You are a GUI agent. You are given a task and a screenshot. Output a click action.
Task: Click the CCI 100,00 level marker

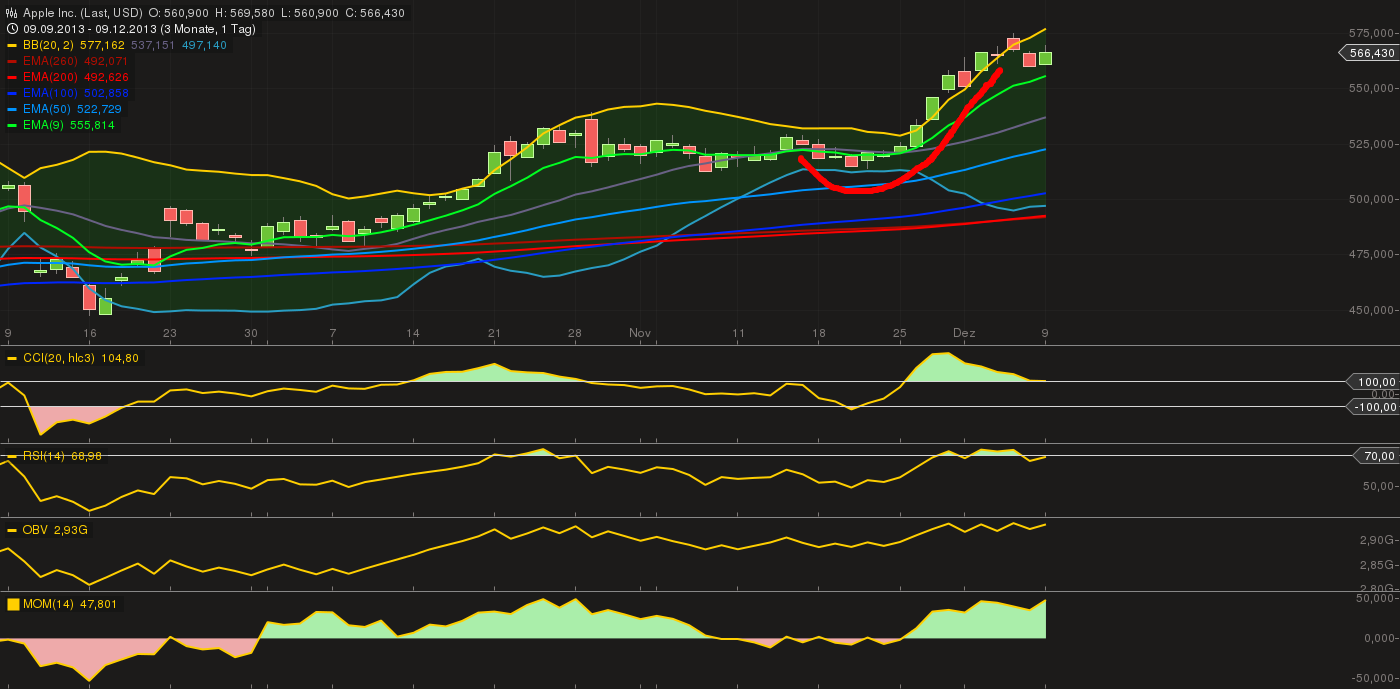pos(1372,382)
